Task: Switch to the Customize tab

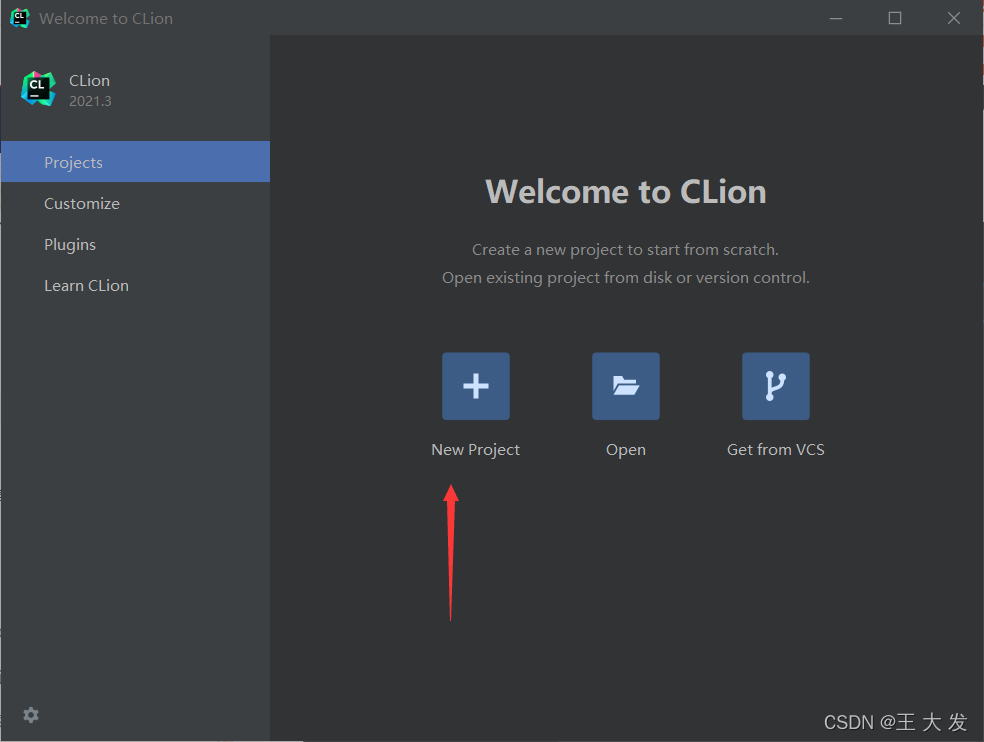Action: pos(136,203)
